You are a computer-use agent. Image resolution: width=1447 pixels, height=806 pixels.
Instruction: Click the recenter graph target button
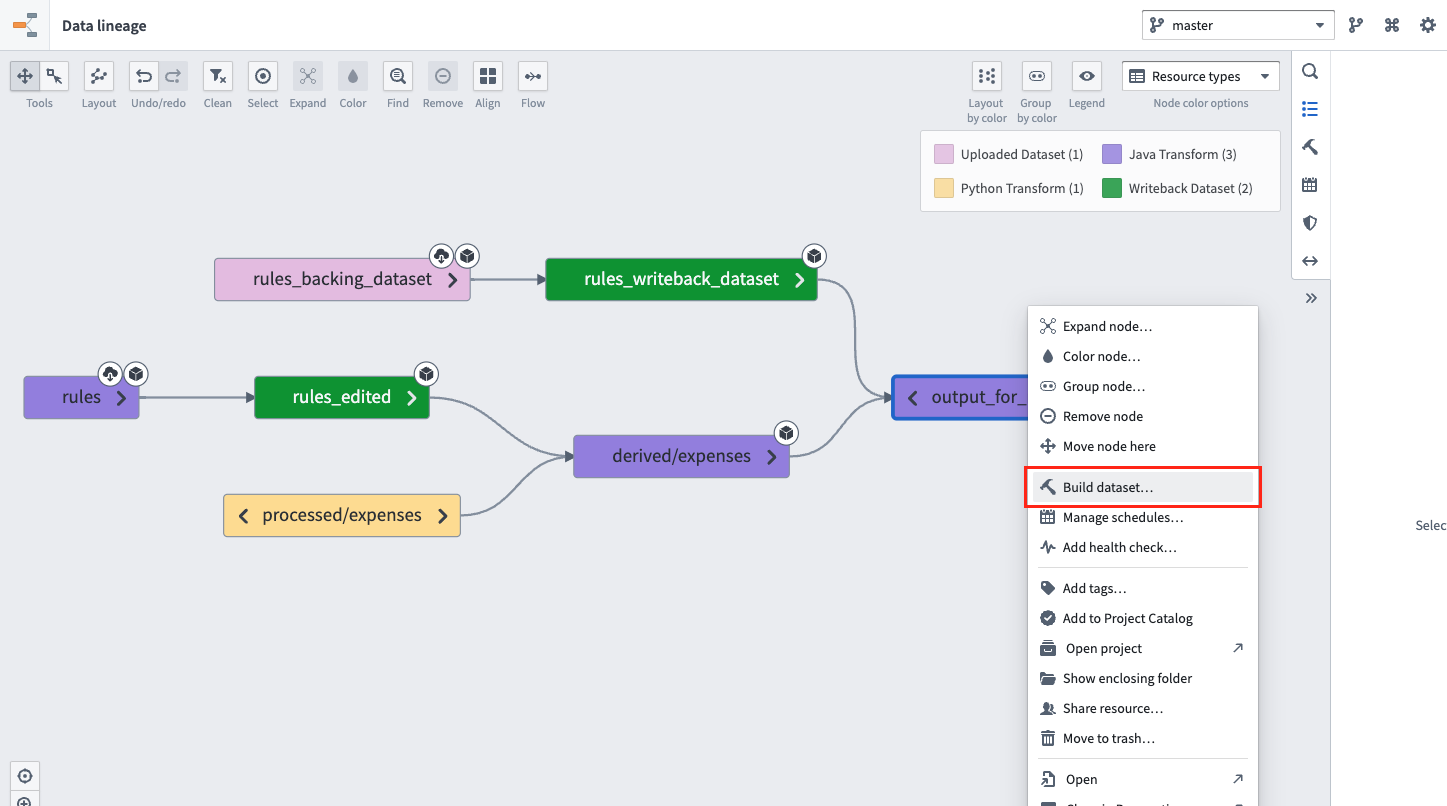[25, 776]
